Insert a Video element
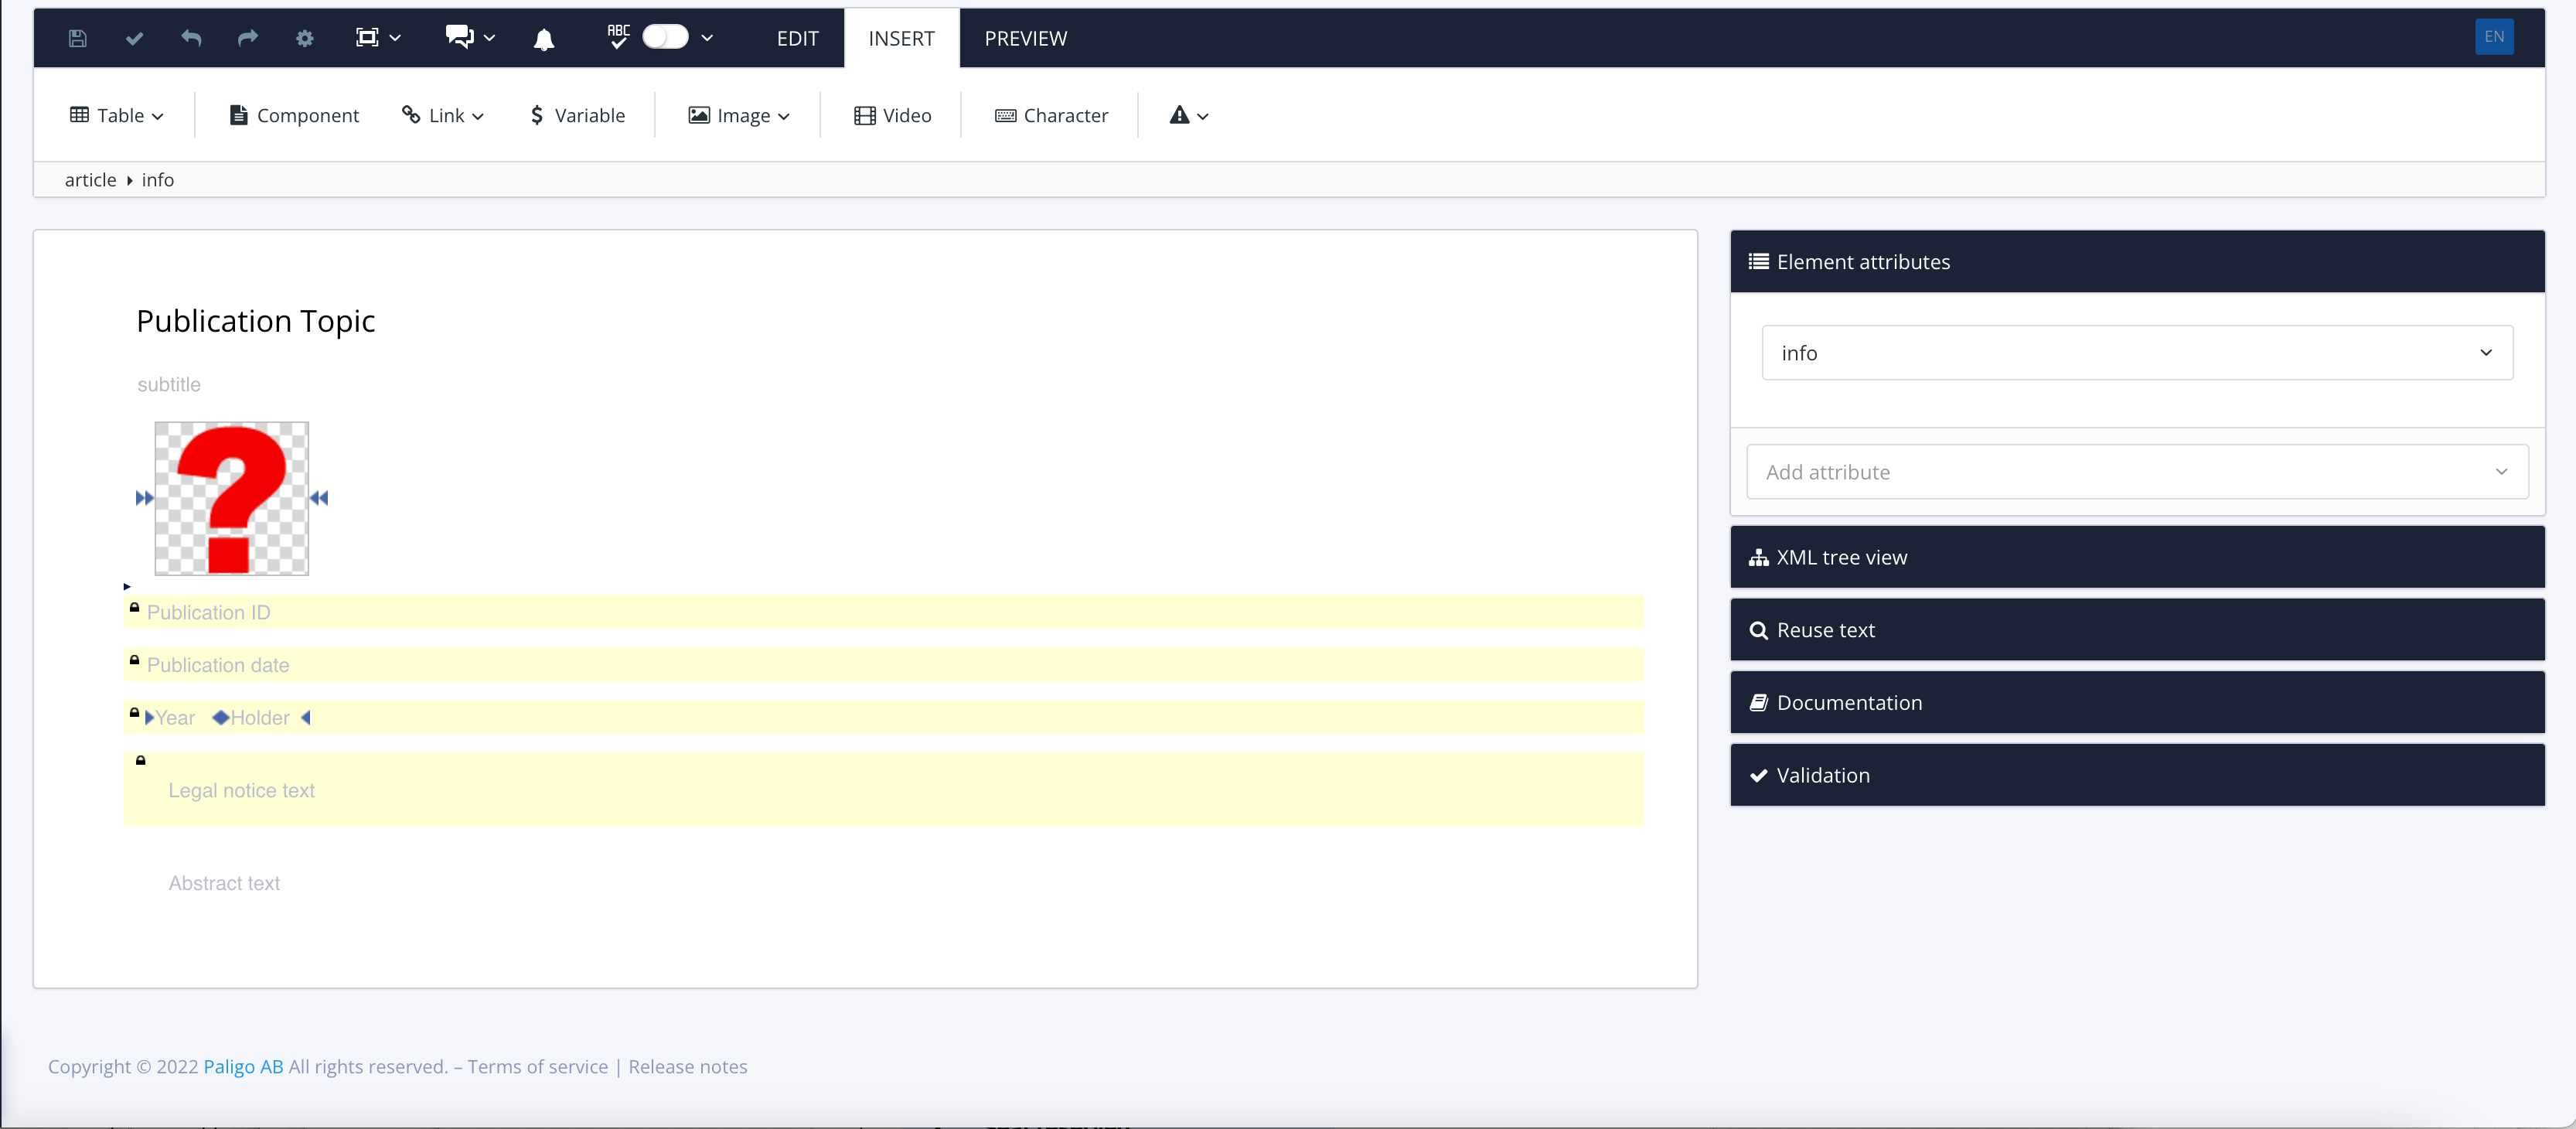 tap(893, 115)
